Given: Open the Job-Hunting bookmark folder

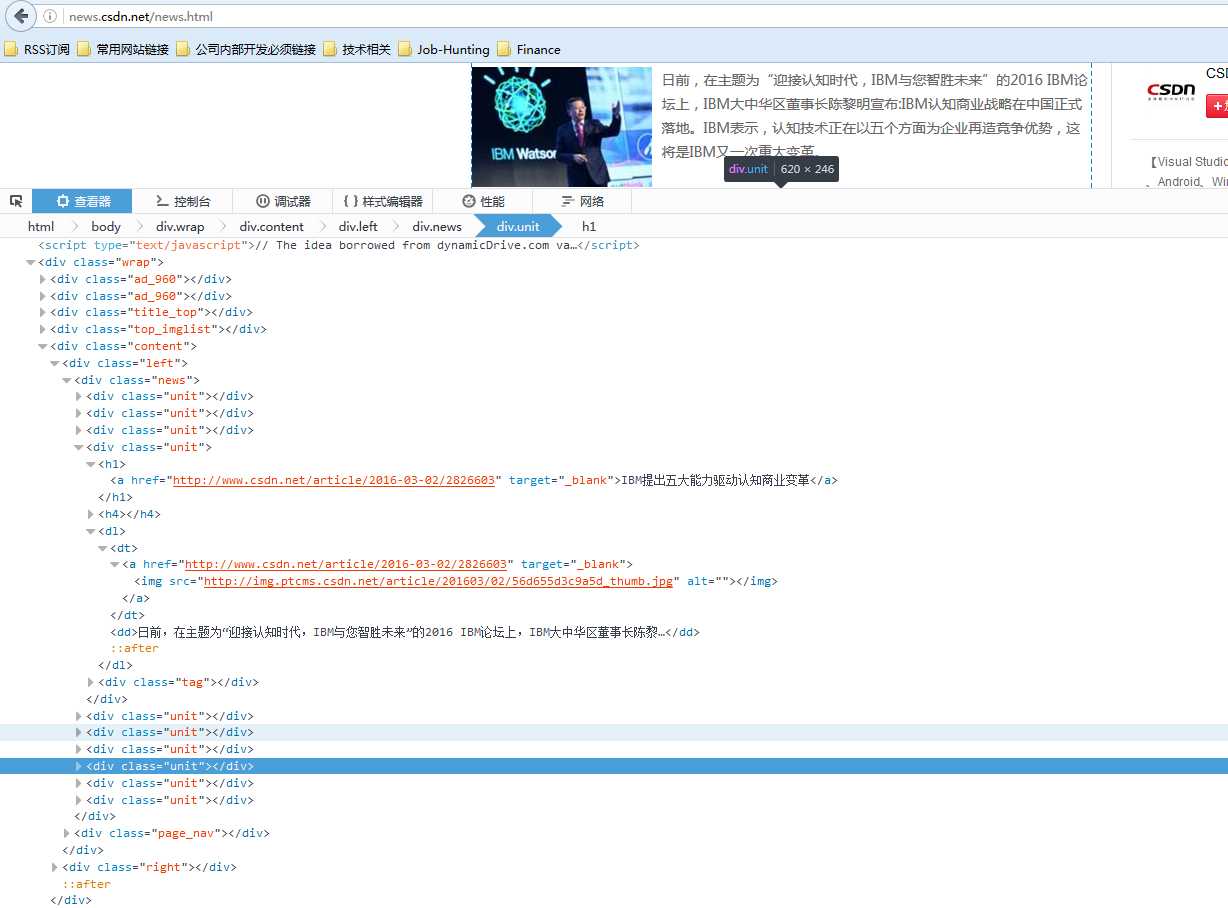Looking at the screenshot, I should 444,49.
